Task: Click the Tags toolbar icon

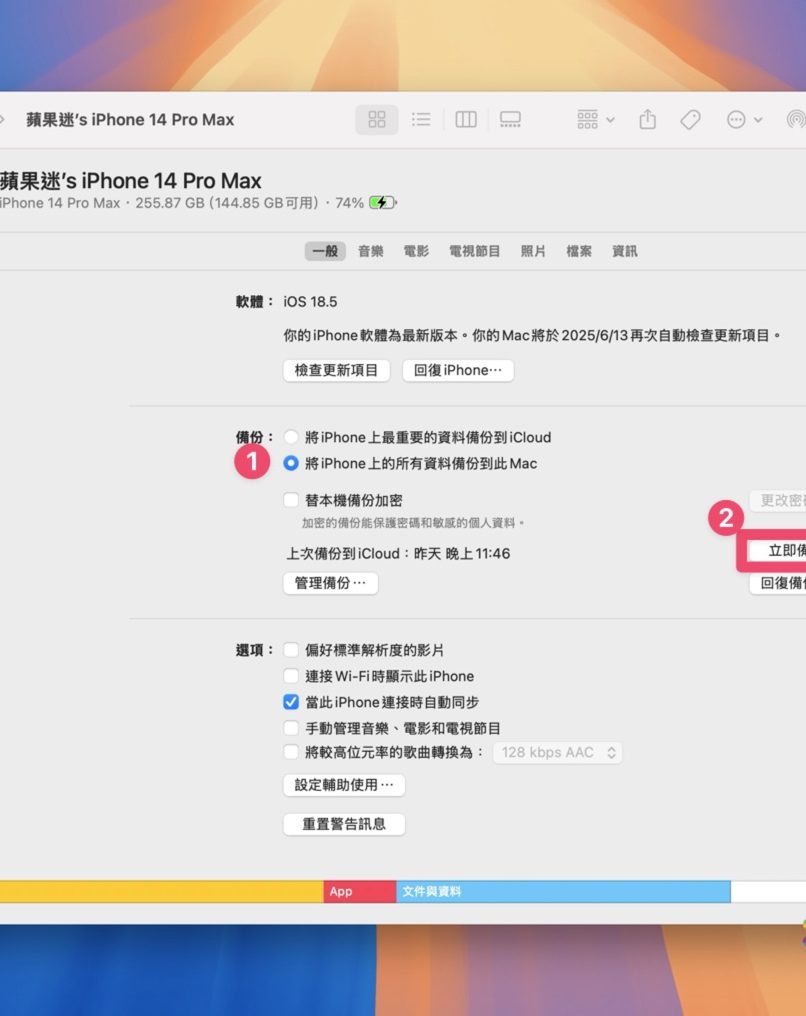Action: 690,120
